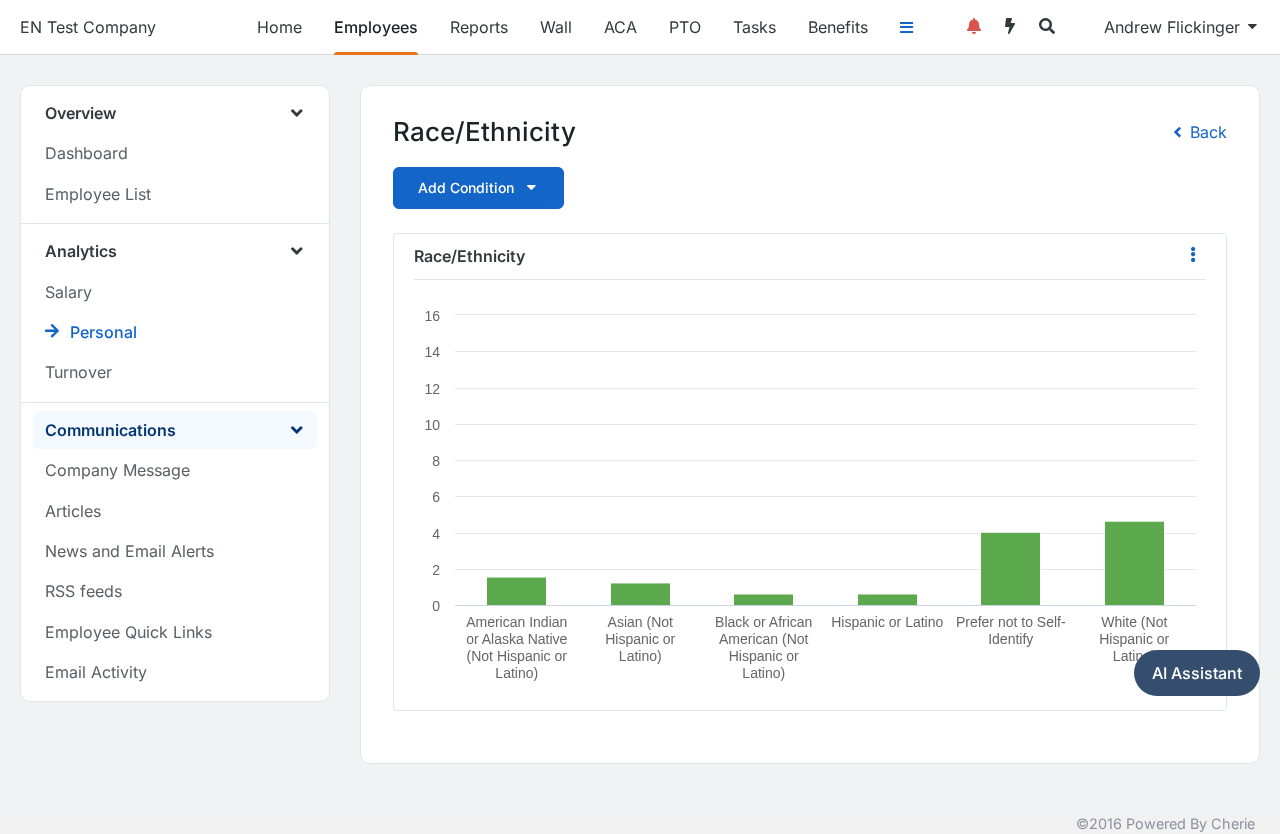Screen dimensions: 1280x834
Task: Click the White (Not Hispanic) green bar
Action: 1134,564
